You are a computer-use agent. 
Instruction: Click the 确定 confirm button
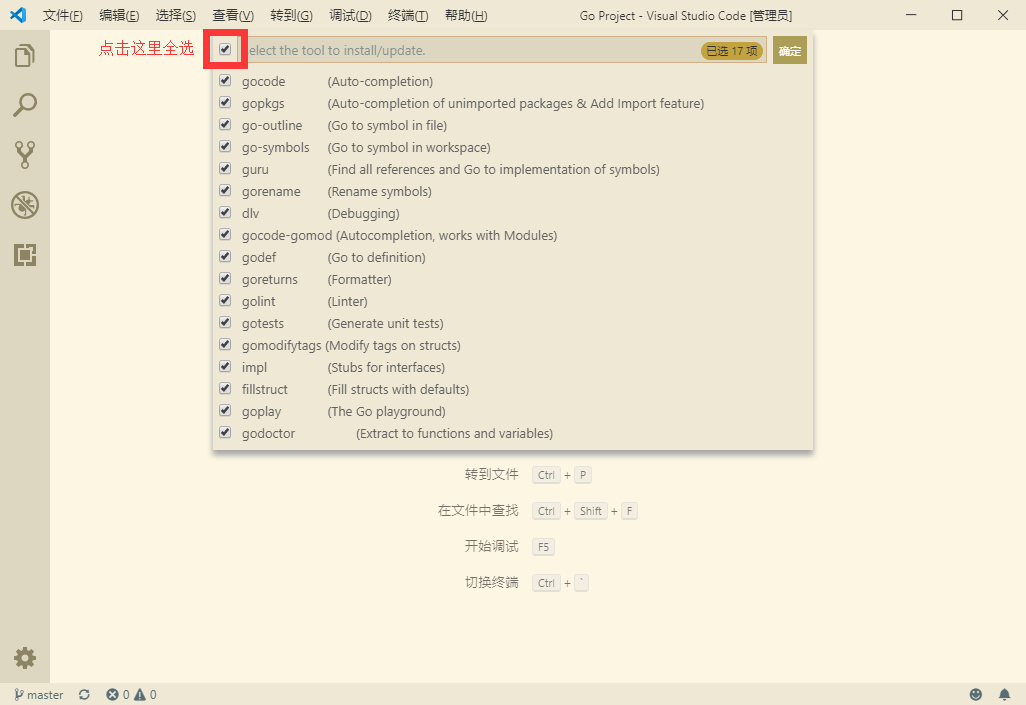tap(789, 50)
